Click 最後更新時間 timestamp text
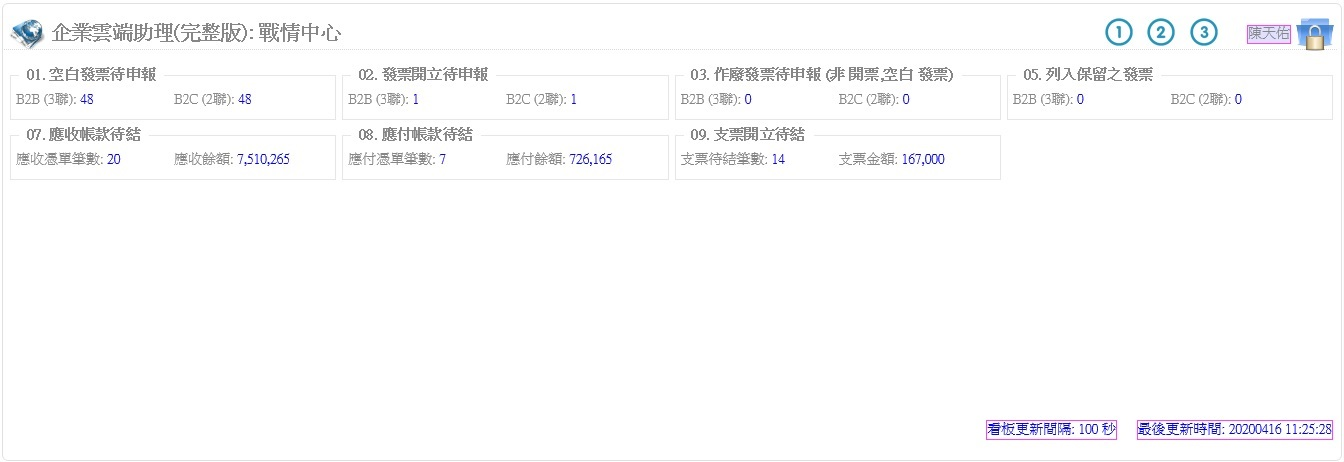This screenshot has width=1344, height=462. pos(1235,429)
